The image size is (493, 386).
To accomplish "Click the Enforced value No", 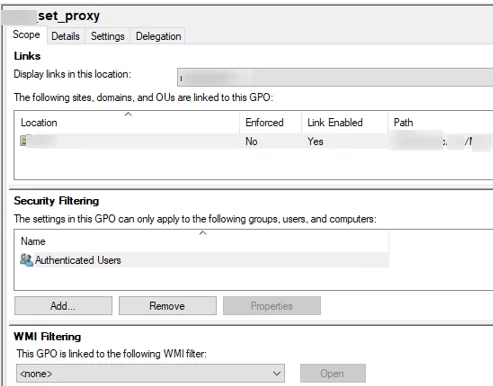I will coord(251,142).
